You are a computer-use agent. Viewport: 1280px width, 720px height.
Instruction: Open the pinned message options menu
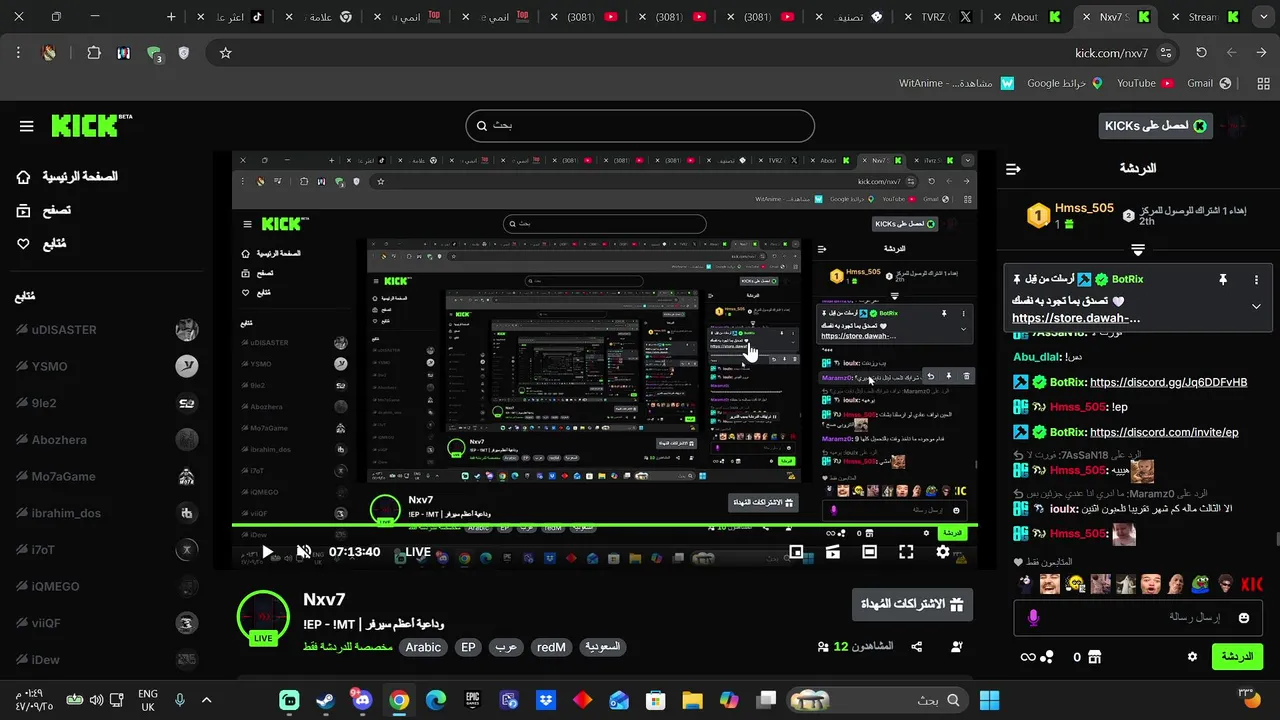pyautogui.click(x=1256, y=280)
